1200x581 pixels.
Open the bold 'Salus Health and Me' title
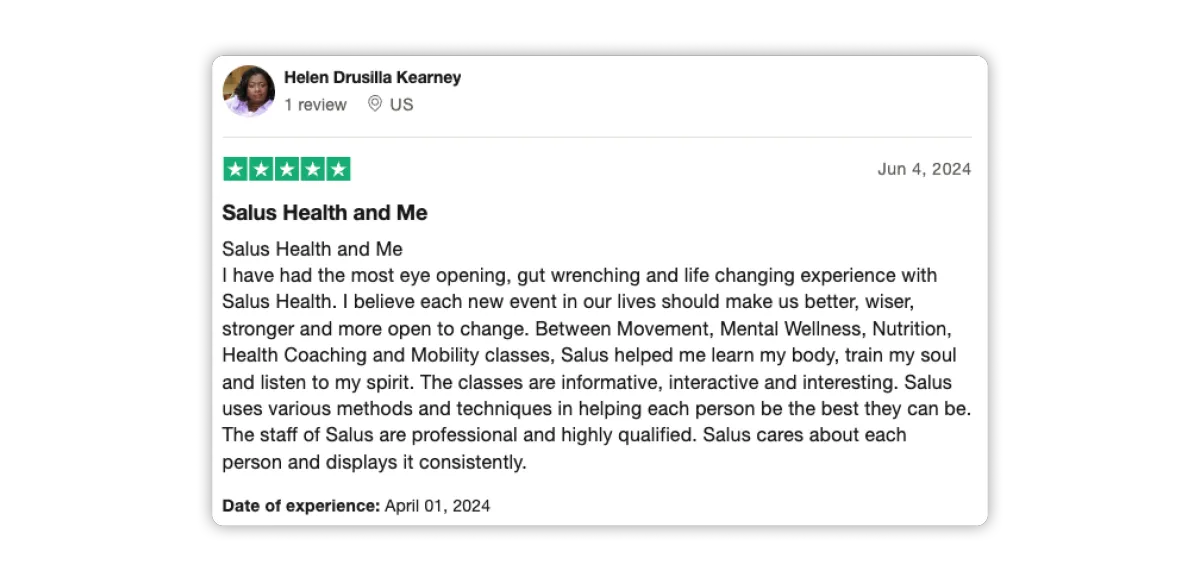point(325,213)
